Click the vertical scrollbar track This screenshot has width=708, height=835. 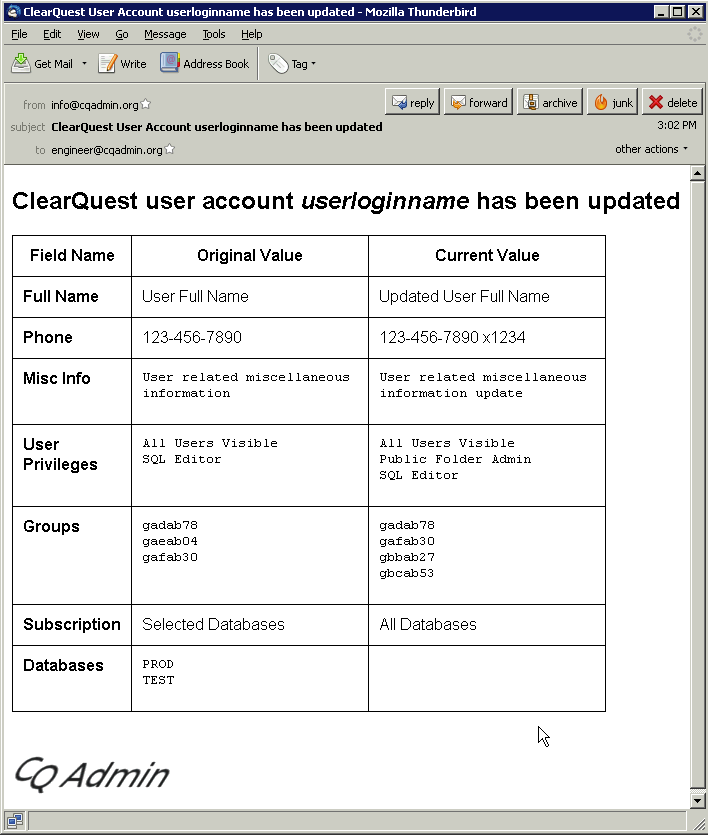(x=697, y=487)
